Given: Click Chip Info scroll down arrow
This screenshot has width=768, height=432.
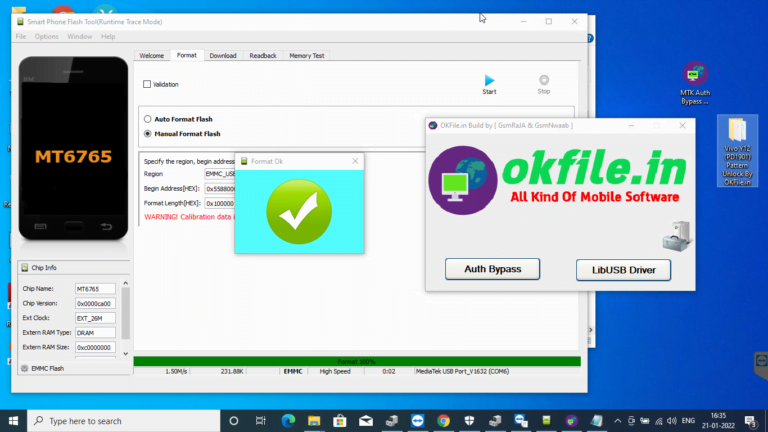Looking at the screenshot, I should 125,354.
